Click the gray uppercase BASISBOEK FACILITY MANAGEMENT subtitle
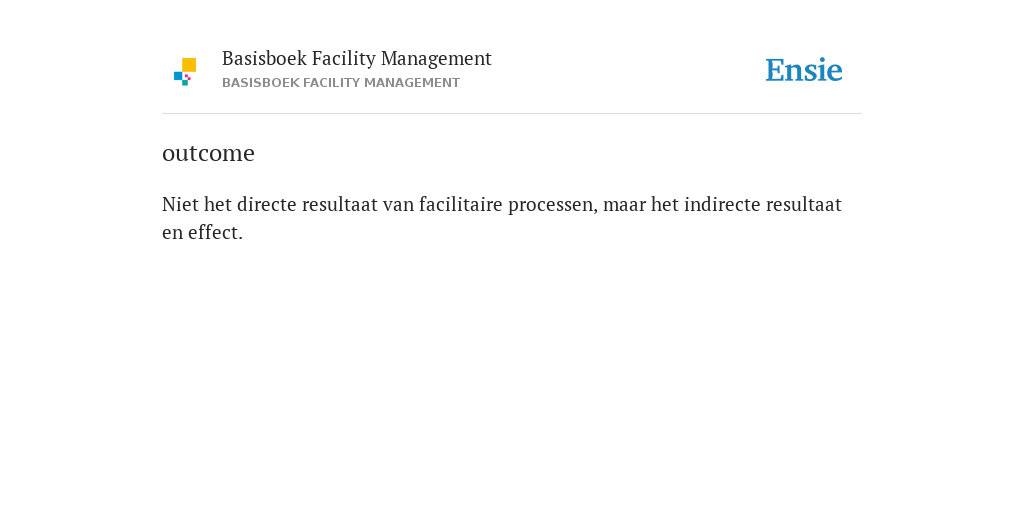This screenshot has width=1024, height=512. [341, 83]
